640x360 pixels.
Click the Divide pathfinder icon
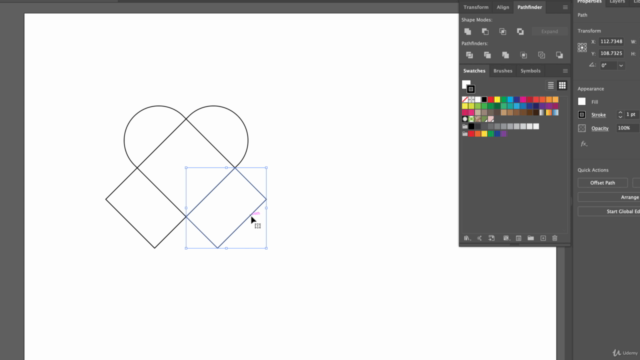pos(469,55)
